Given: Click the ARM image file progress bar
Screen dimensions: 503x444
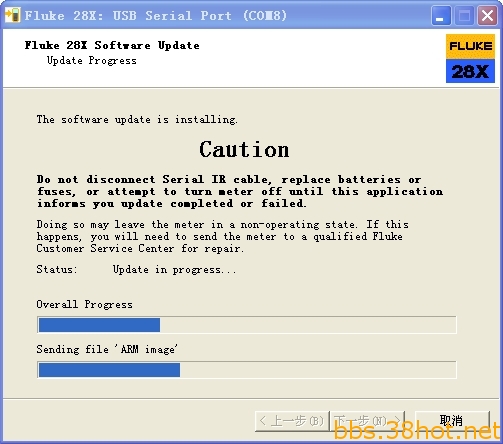Looking at the screenshot, I should pyautogui.click(x=247, y=370).
